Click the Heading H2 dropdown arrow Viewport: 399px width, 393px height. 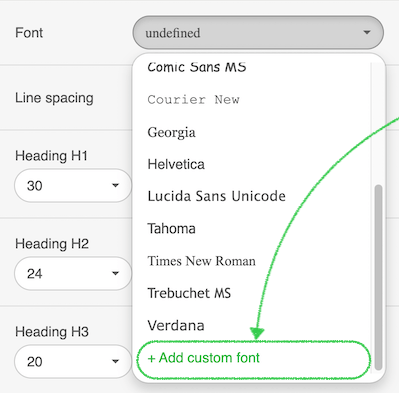click(x=115, y=273)
